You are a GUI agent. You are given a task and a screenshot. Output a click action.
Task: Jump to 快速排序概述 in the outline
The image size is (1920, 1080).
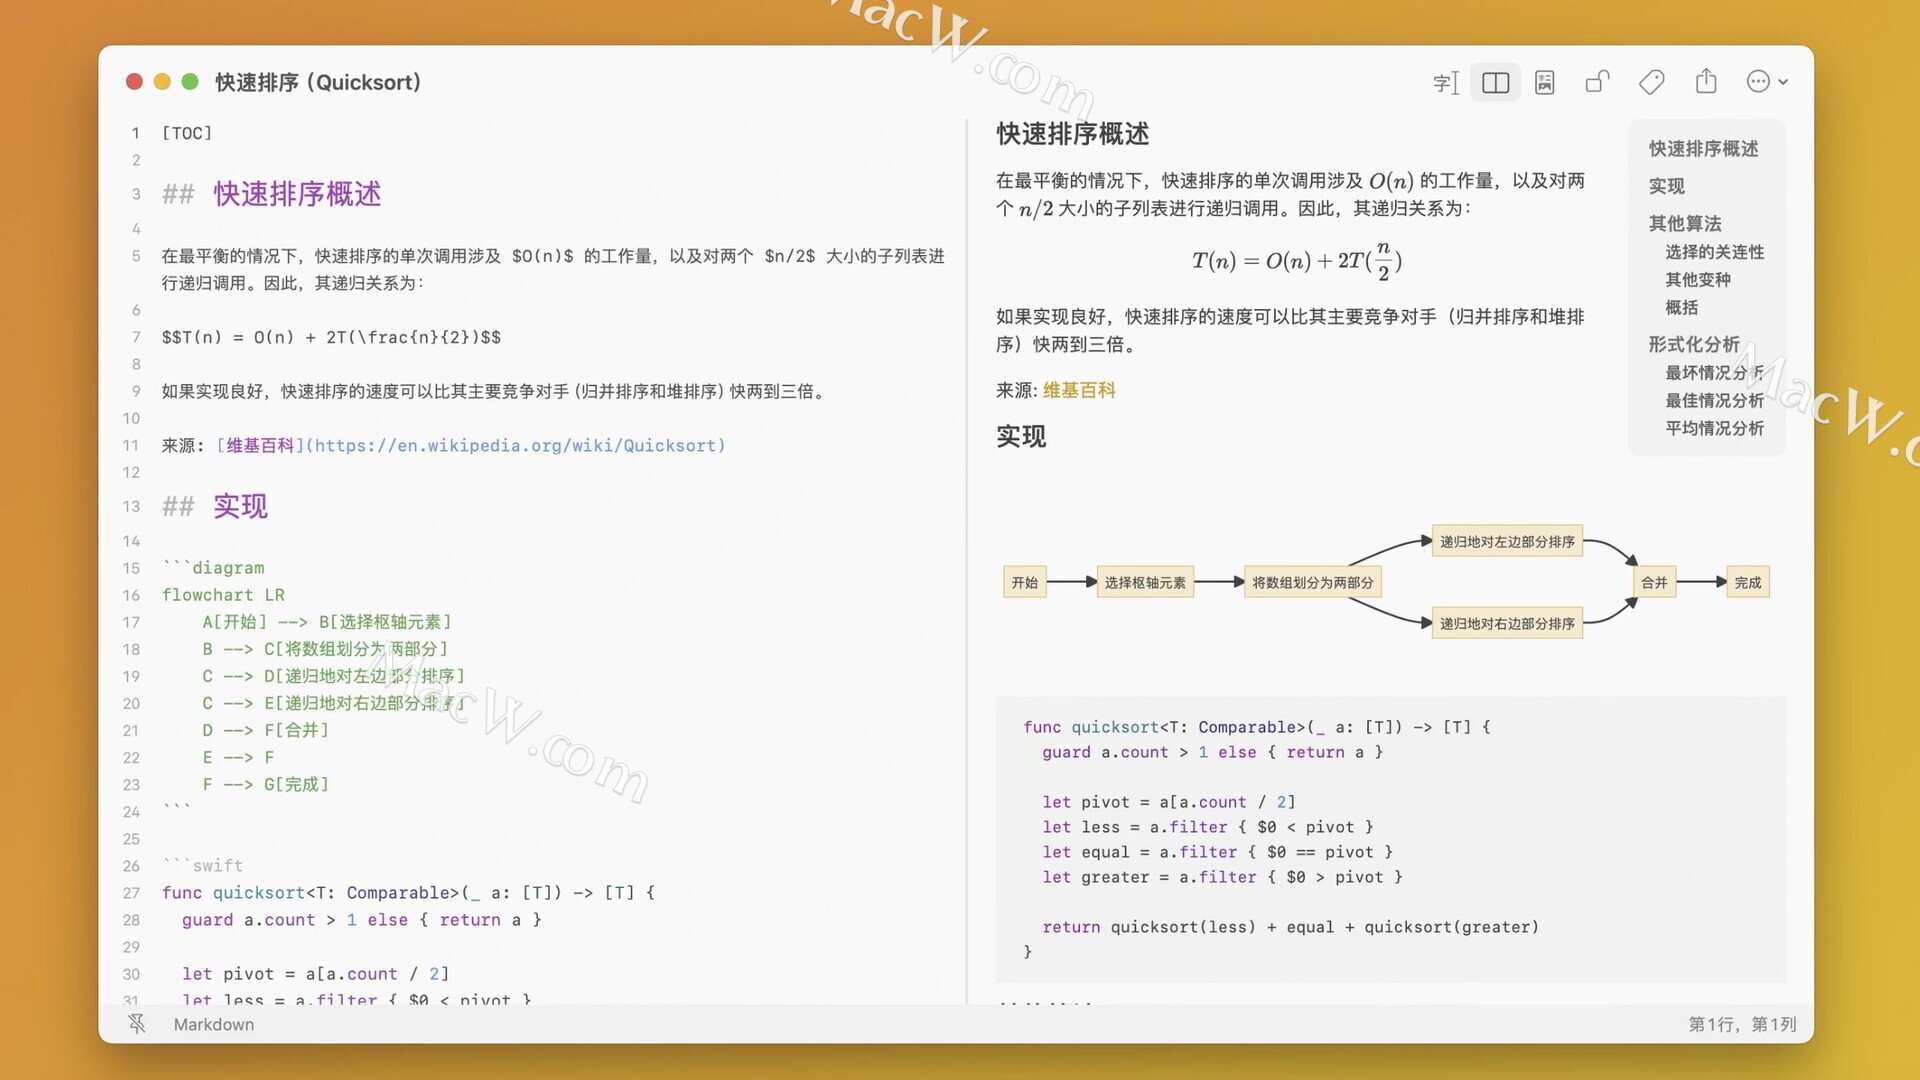(1703, 148)
